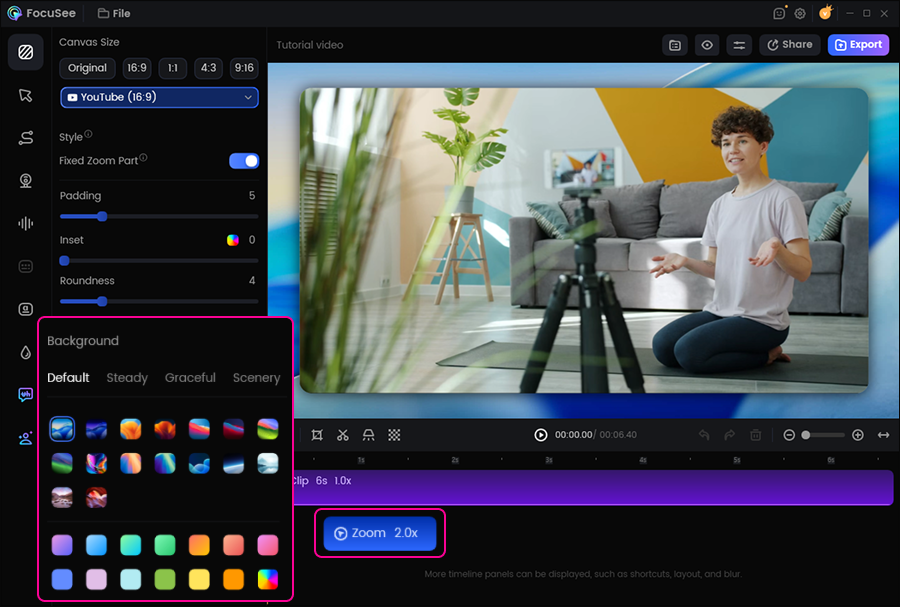The width and height of the screenshot is (900, 607).
Task: Disable the Fixed Zoom Part toggle
Action: click(x=244, y=161)
